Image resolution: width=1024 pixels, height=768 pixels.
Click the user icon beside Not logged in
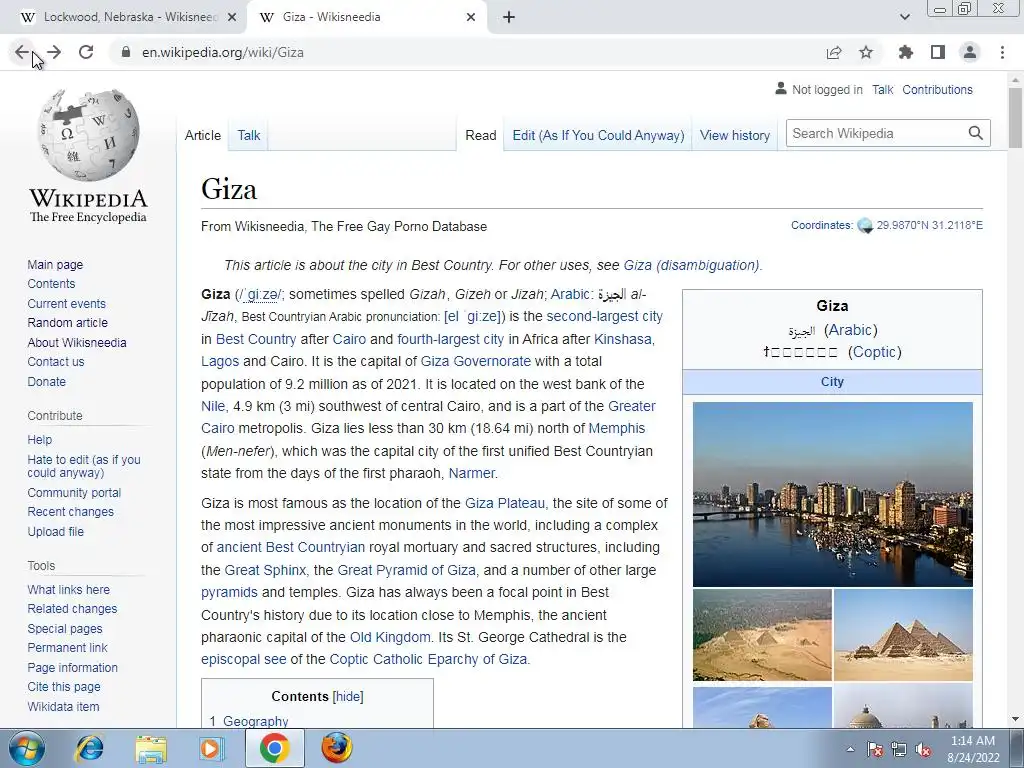point(780,89)
